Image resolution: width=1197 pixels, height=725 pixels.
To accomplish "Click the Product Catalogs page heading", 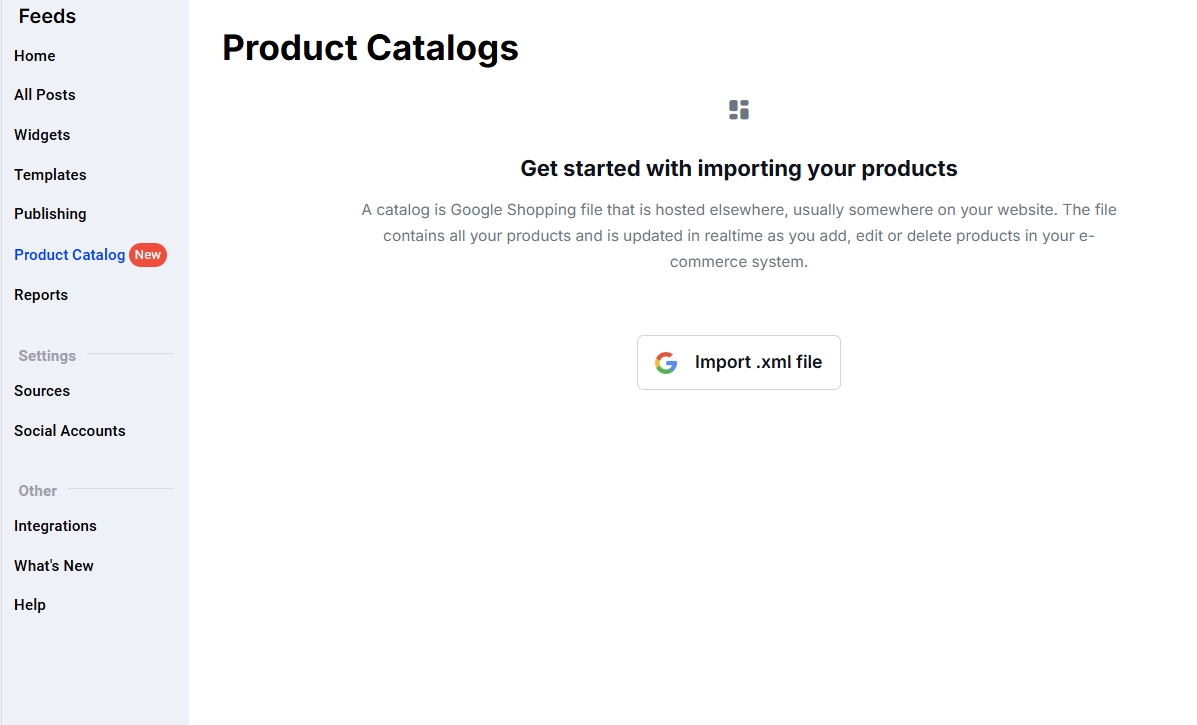I will pos(370,48).
